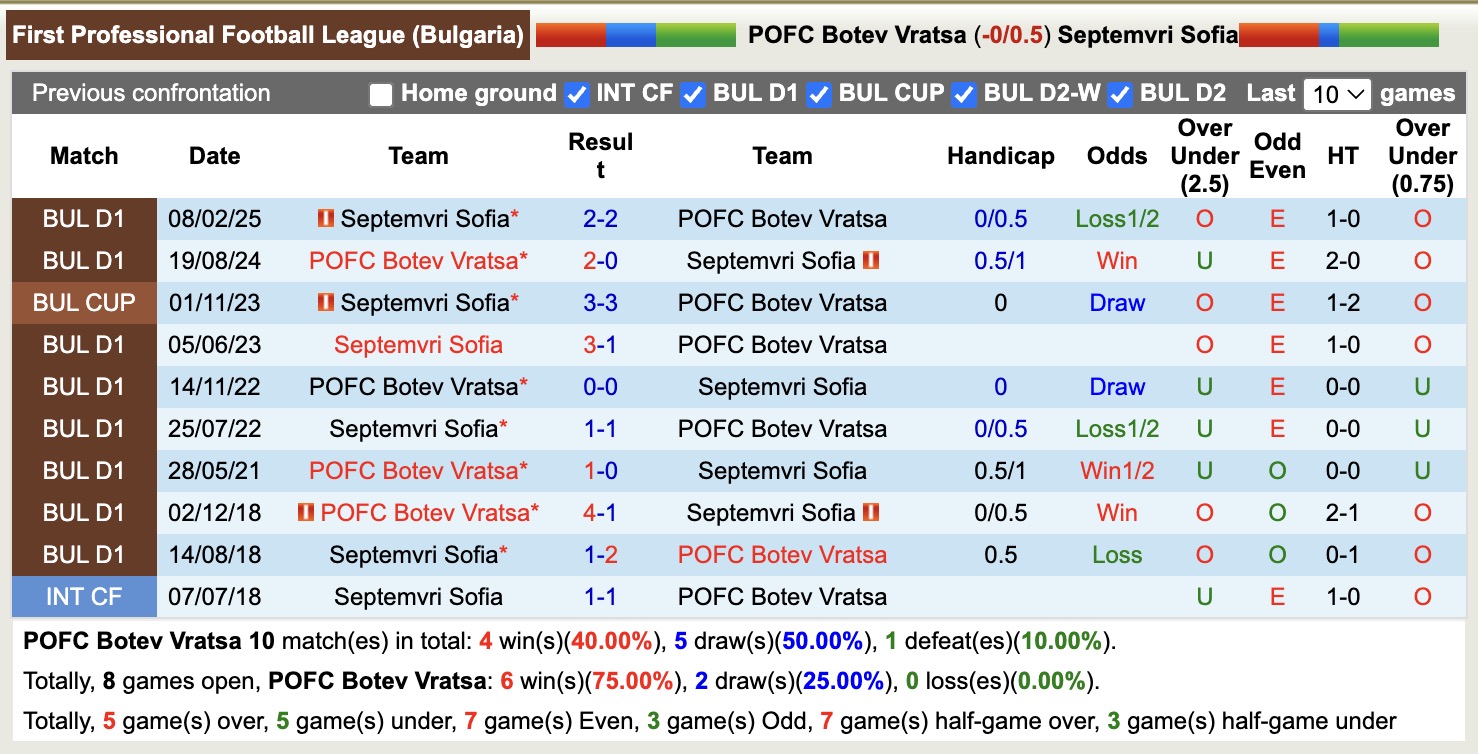Viewport: 1478px width, 754px height.
Task: Click the blue segment of the left form bar
Action: (630, 36)
